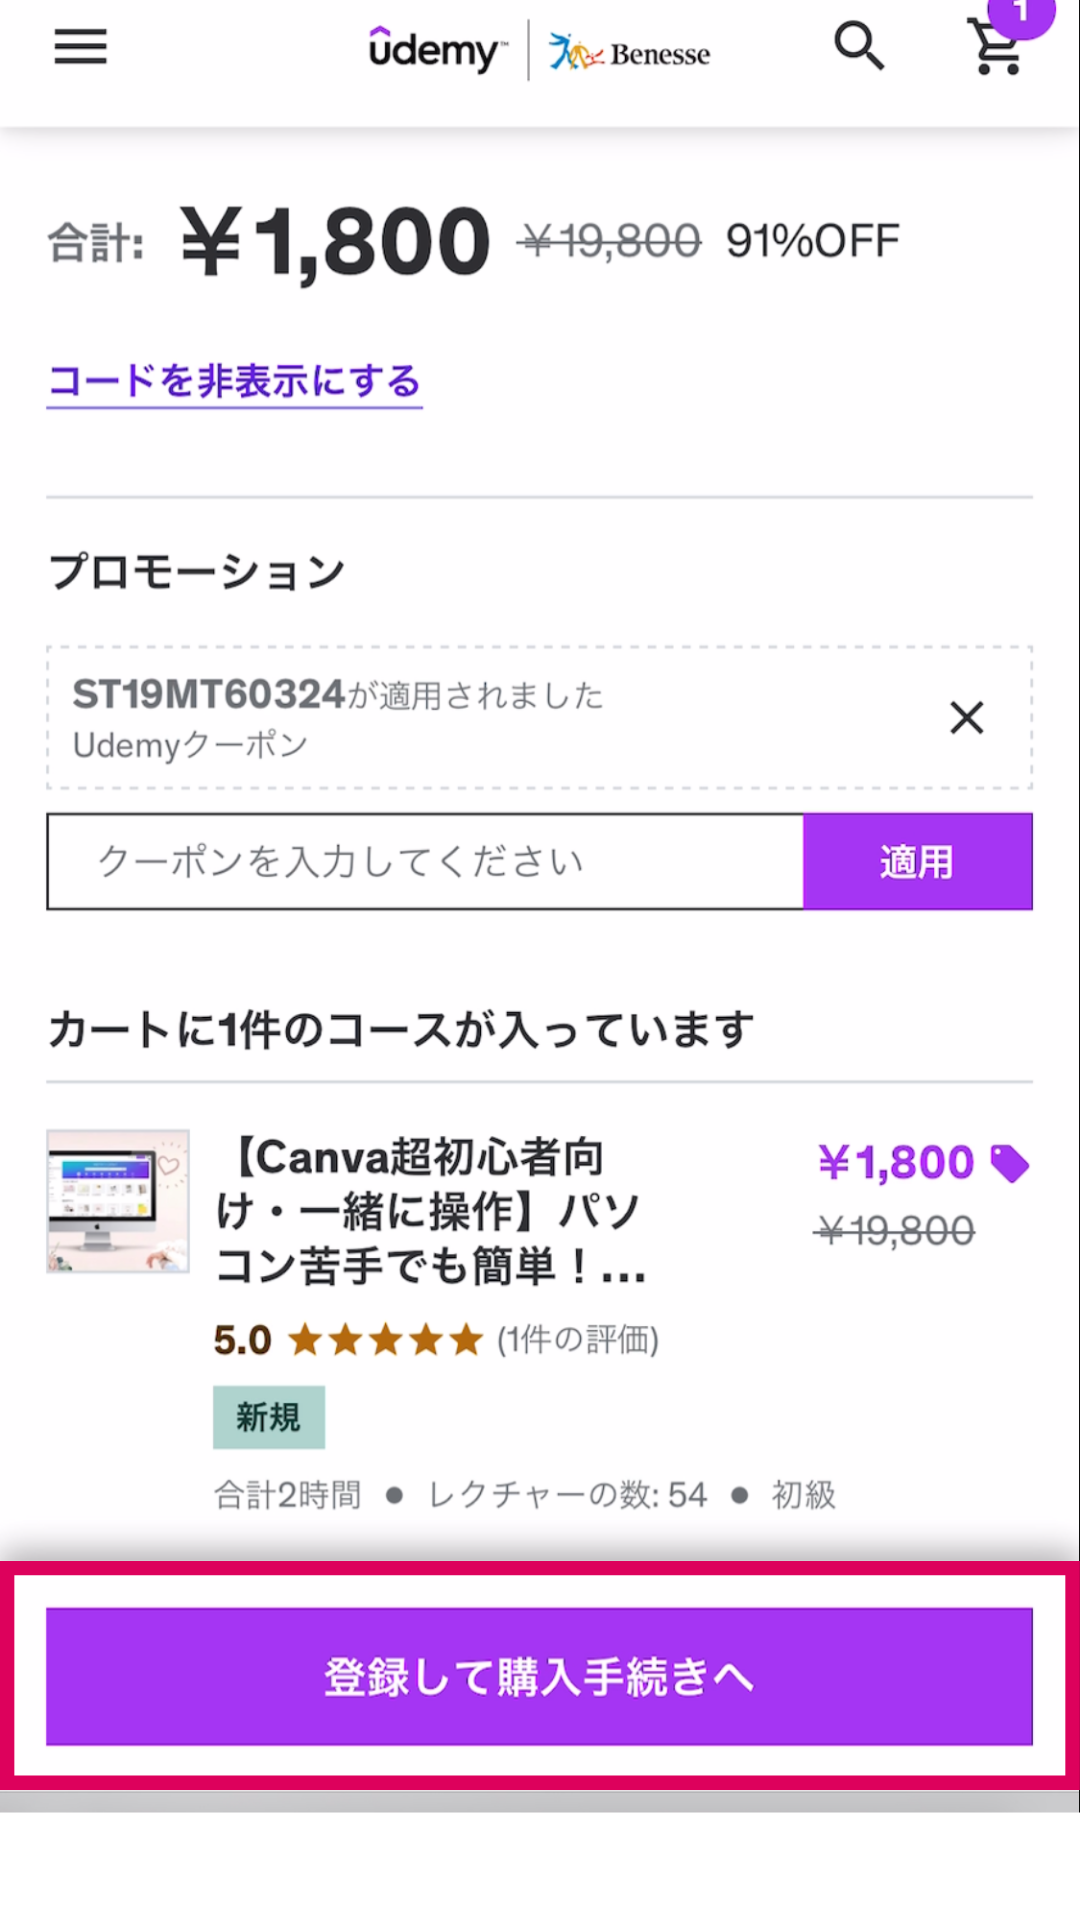Open the hamburger navigation menu

(80, 47)
